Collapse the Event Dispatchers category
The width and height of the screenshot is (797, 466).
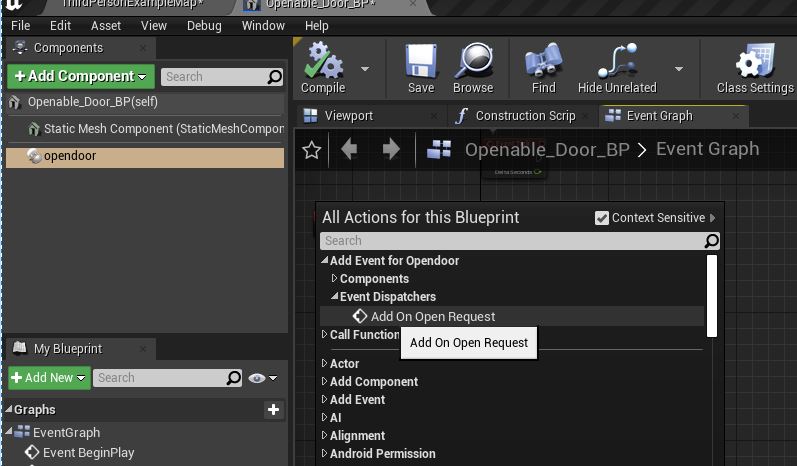tap(334, 296)
